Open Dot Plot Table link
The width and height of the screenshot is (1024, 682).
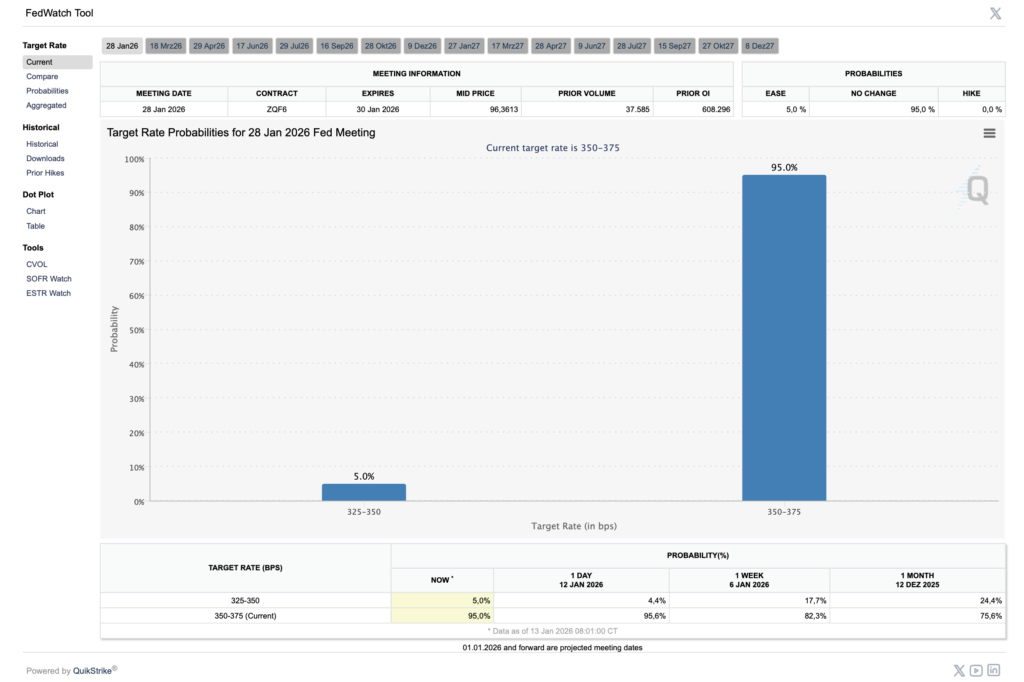pos(35,226)
